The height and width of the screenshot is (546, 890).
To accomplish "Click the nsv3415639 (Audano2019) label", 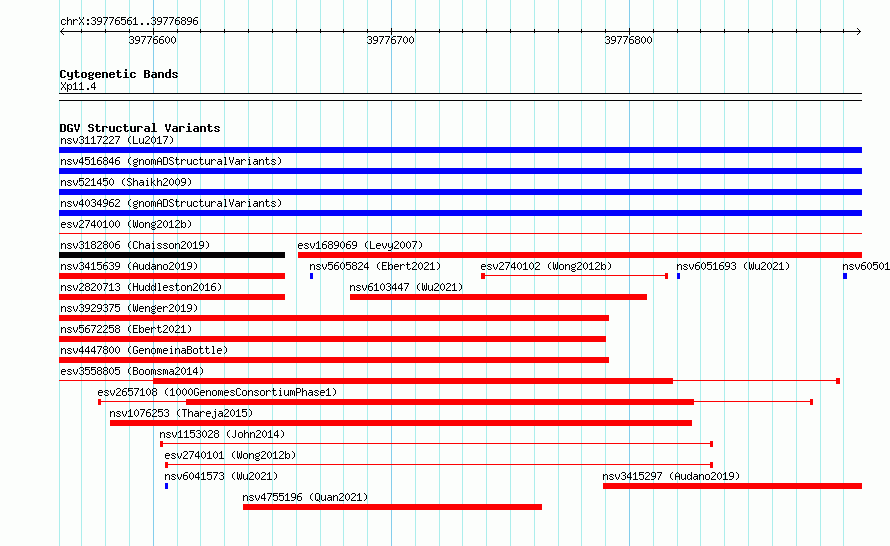I will pyautogui.click(x=129, y=266).
